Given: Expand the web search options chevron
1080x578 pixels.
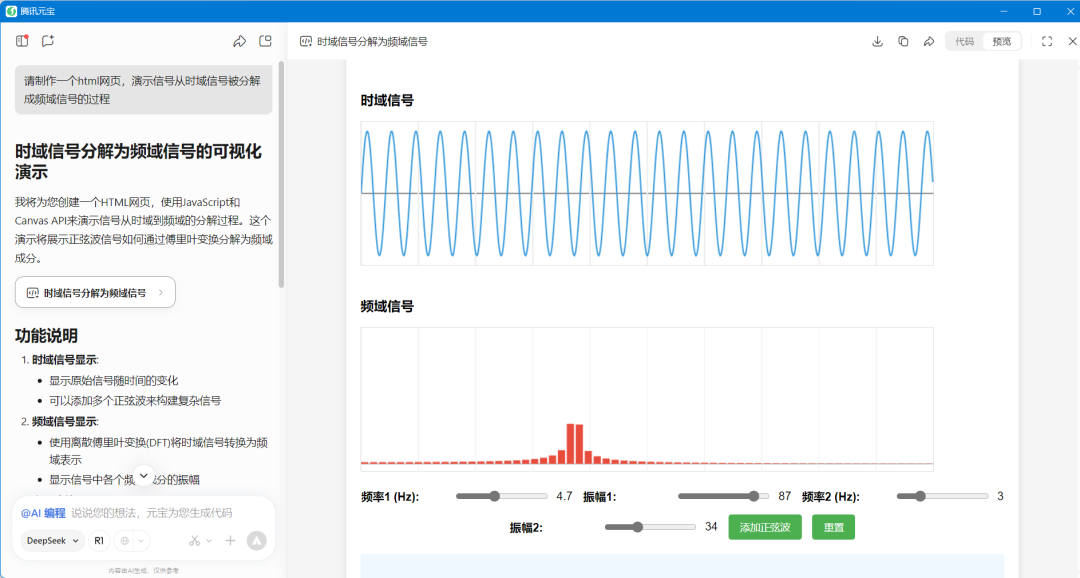Looking at the screenshot, I should [141, 541].
